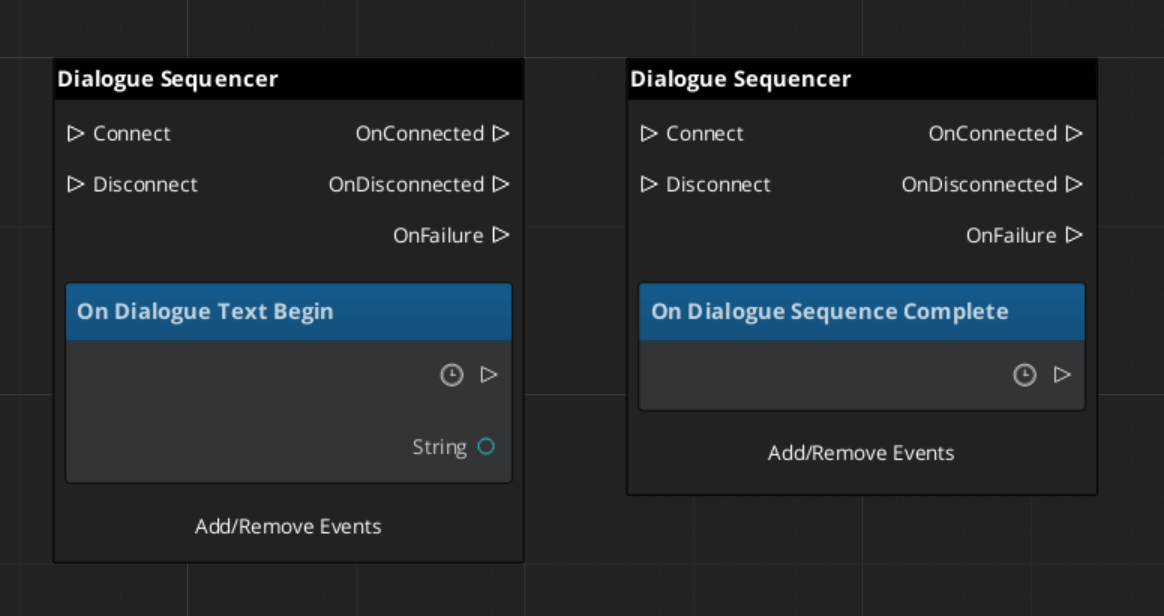Click the String output circle pin
Screen dimensions: 1164x616
(x=486, y=447)
